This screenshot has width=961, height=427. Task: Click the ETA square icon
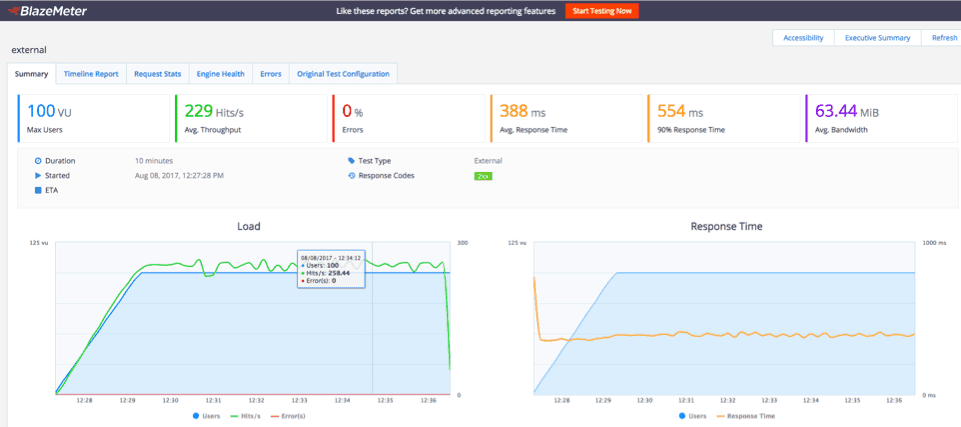tap(39, 190)
